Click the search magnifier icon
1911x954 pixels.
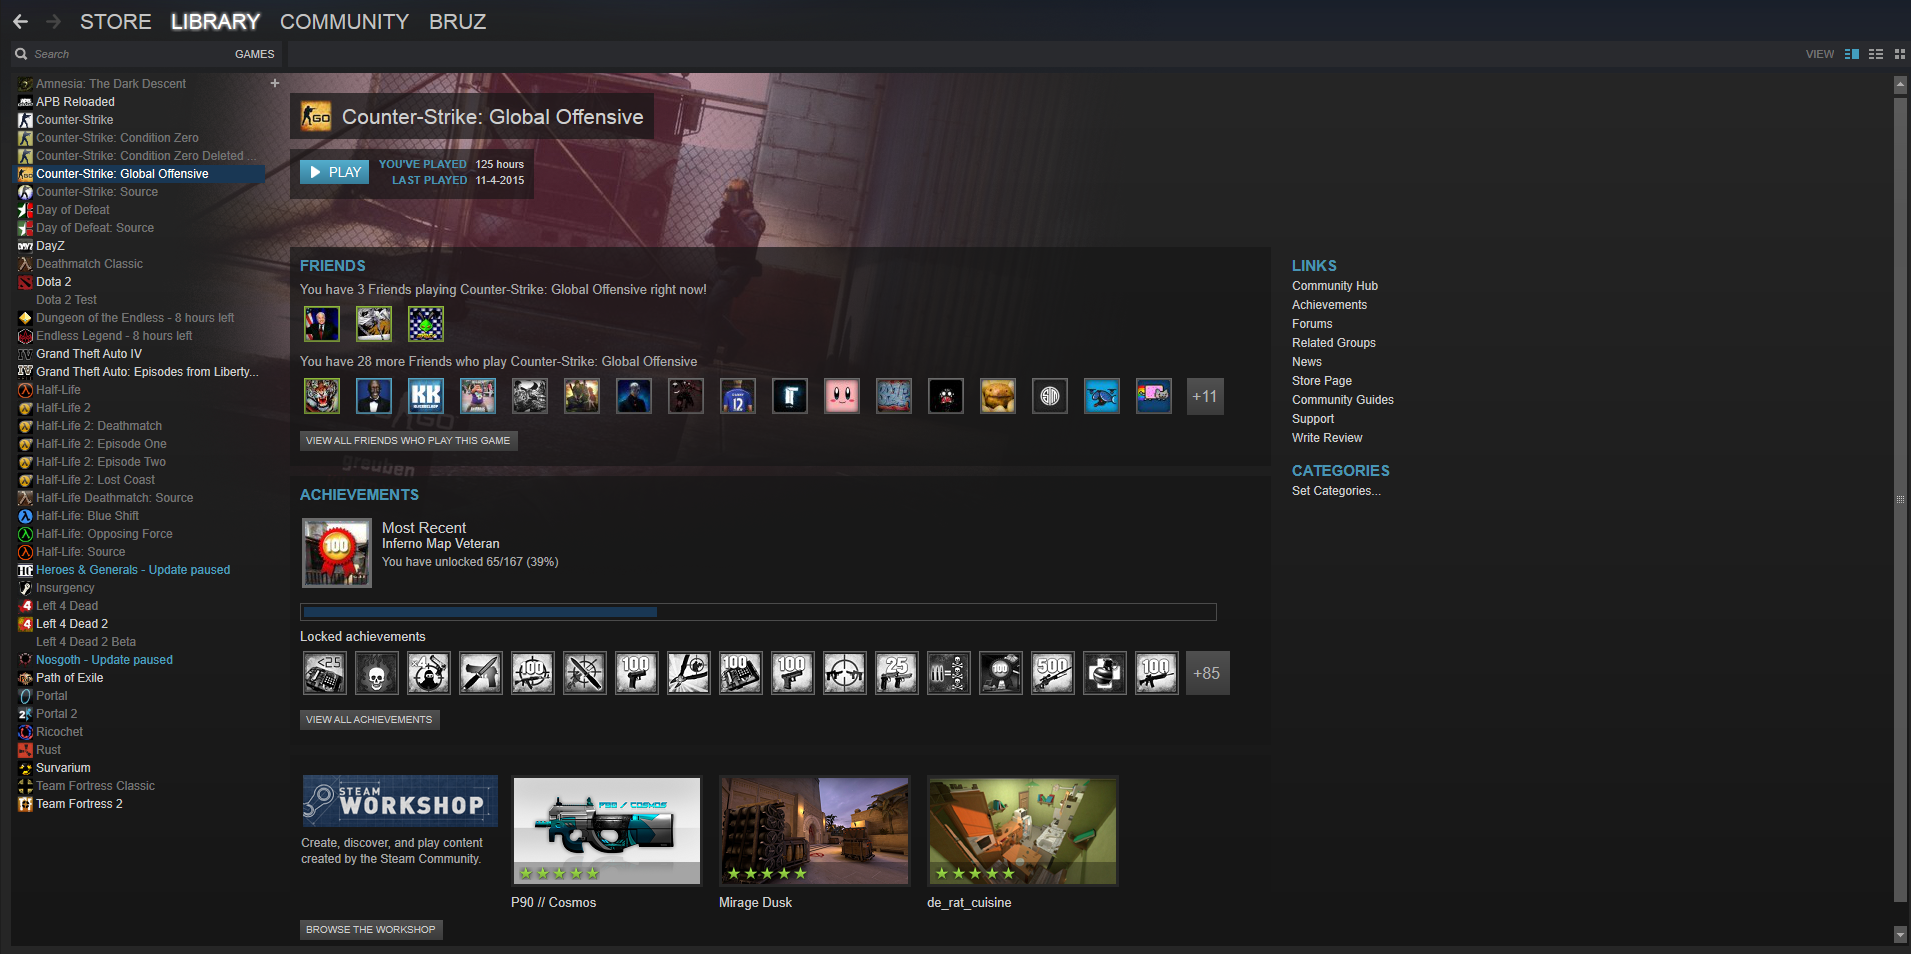point(21,54)
